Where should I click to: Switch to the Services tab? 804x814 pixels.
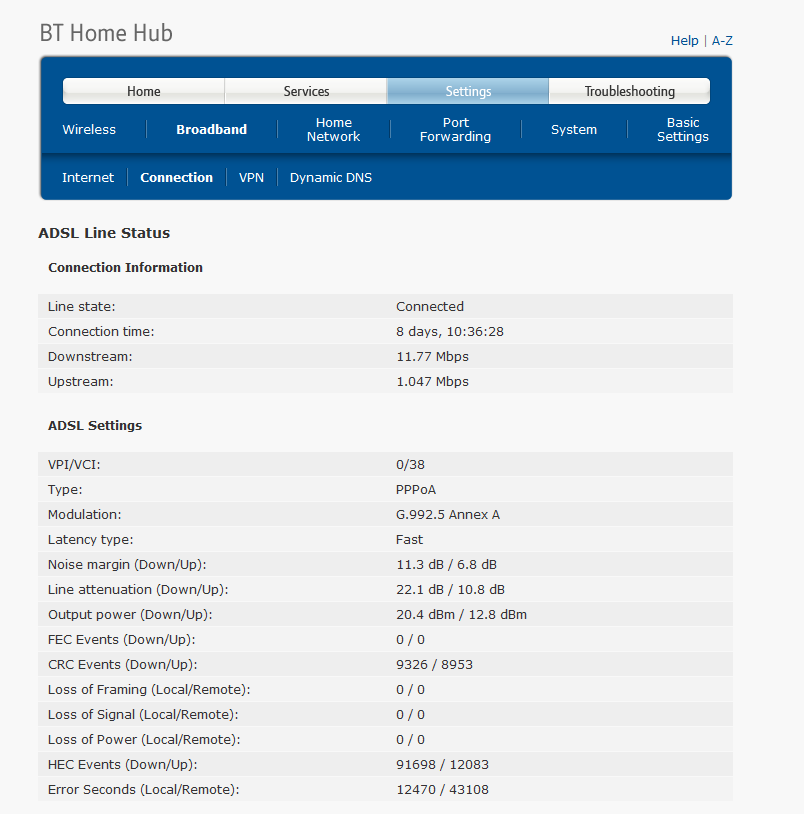click(x=306, y=91)
